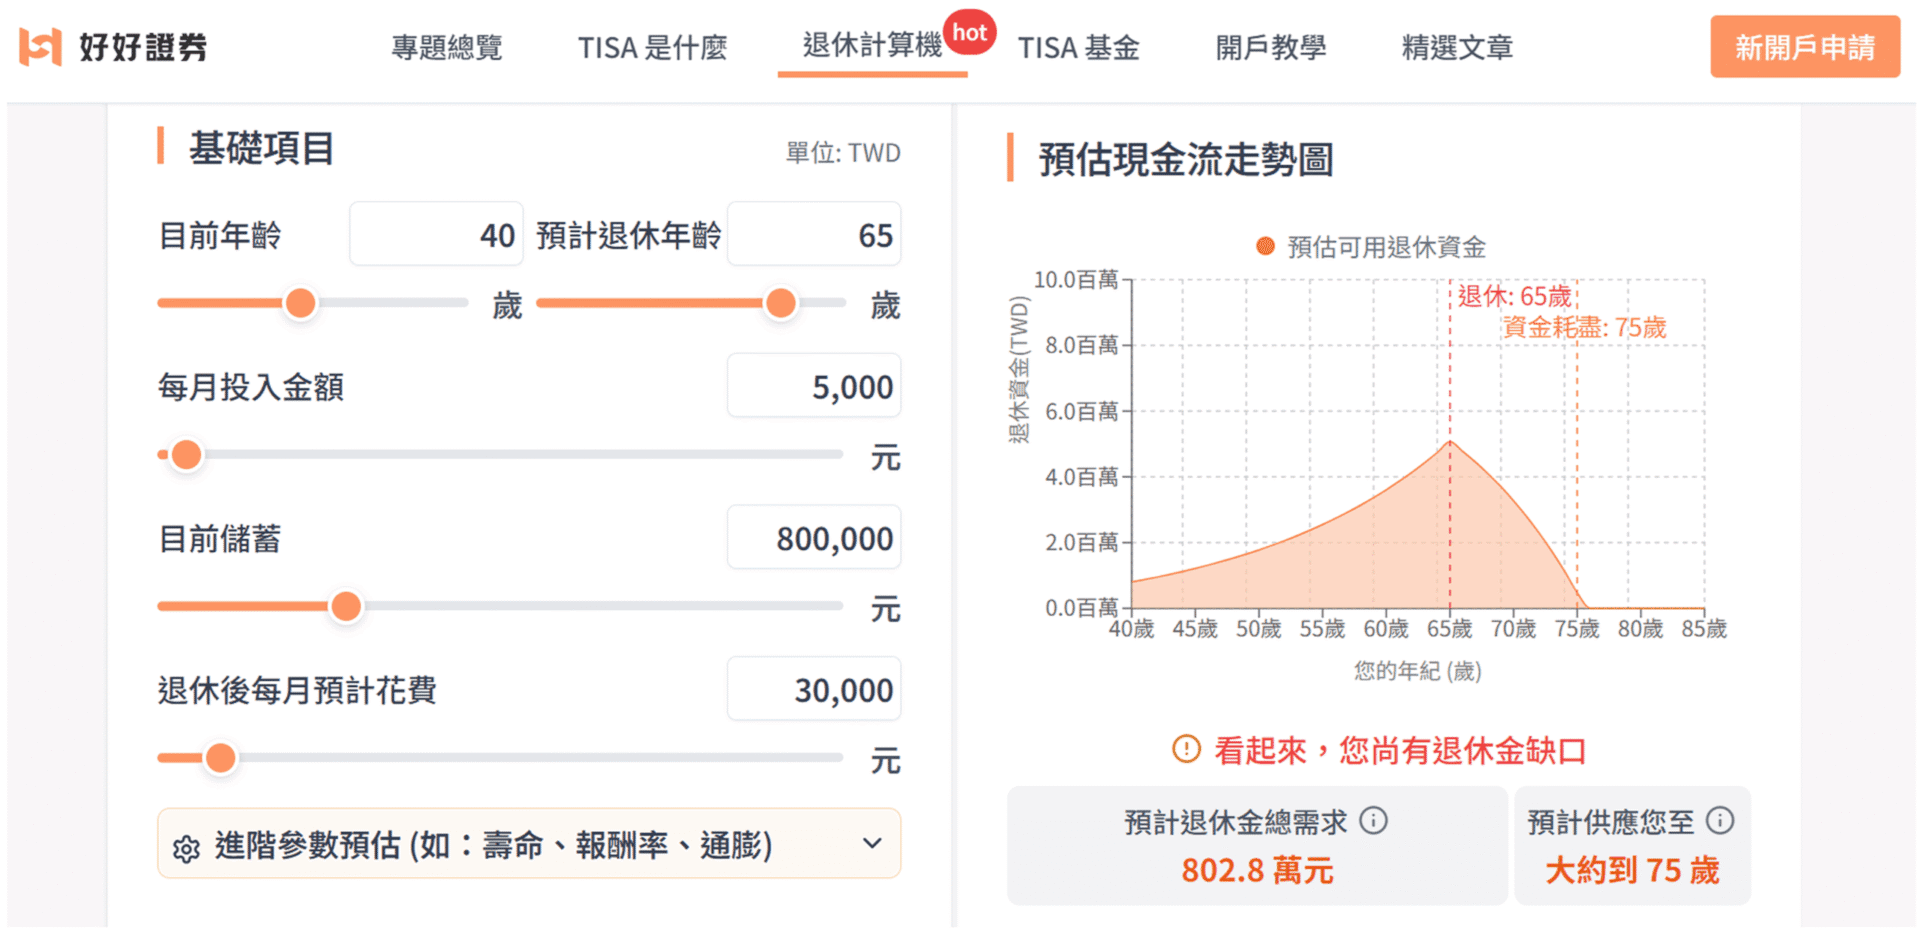Click the 好好證券 logo icon
Image resolution: width=1920 pixels, height=928 pixels.
tap(36, 45)
